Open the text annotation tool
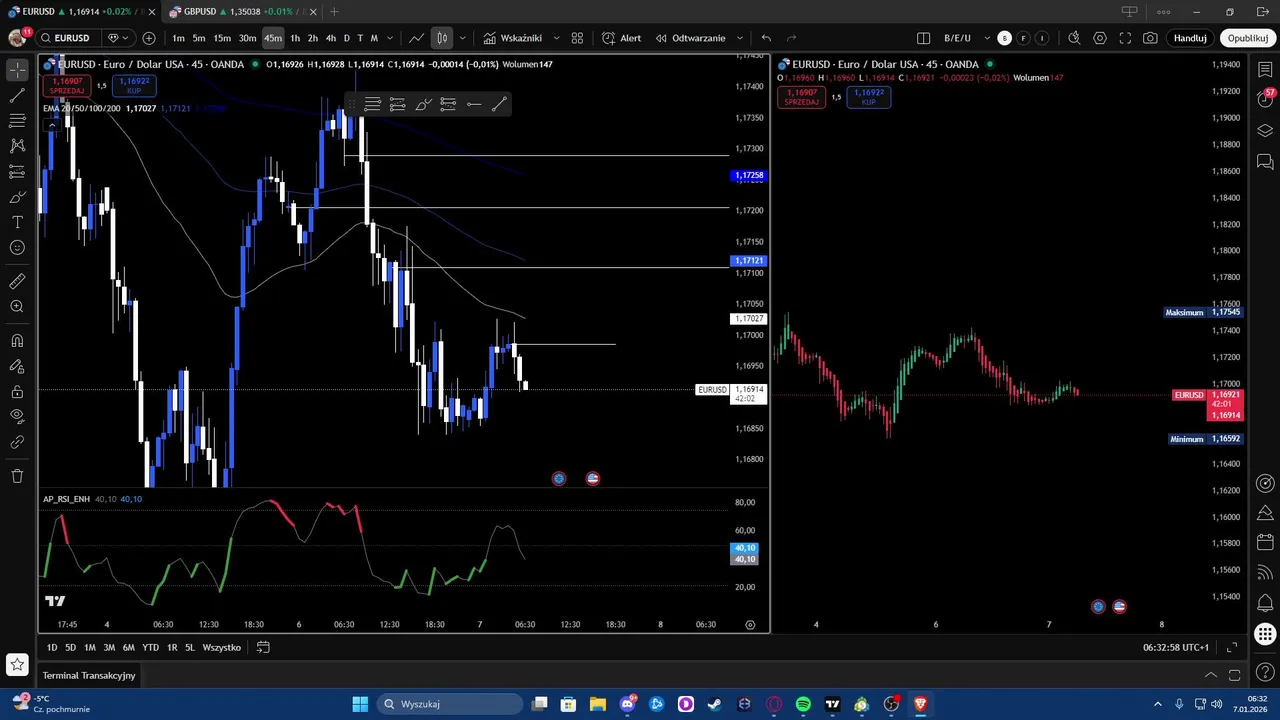 (17, 222)
